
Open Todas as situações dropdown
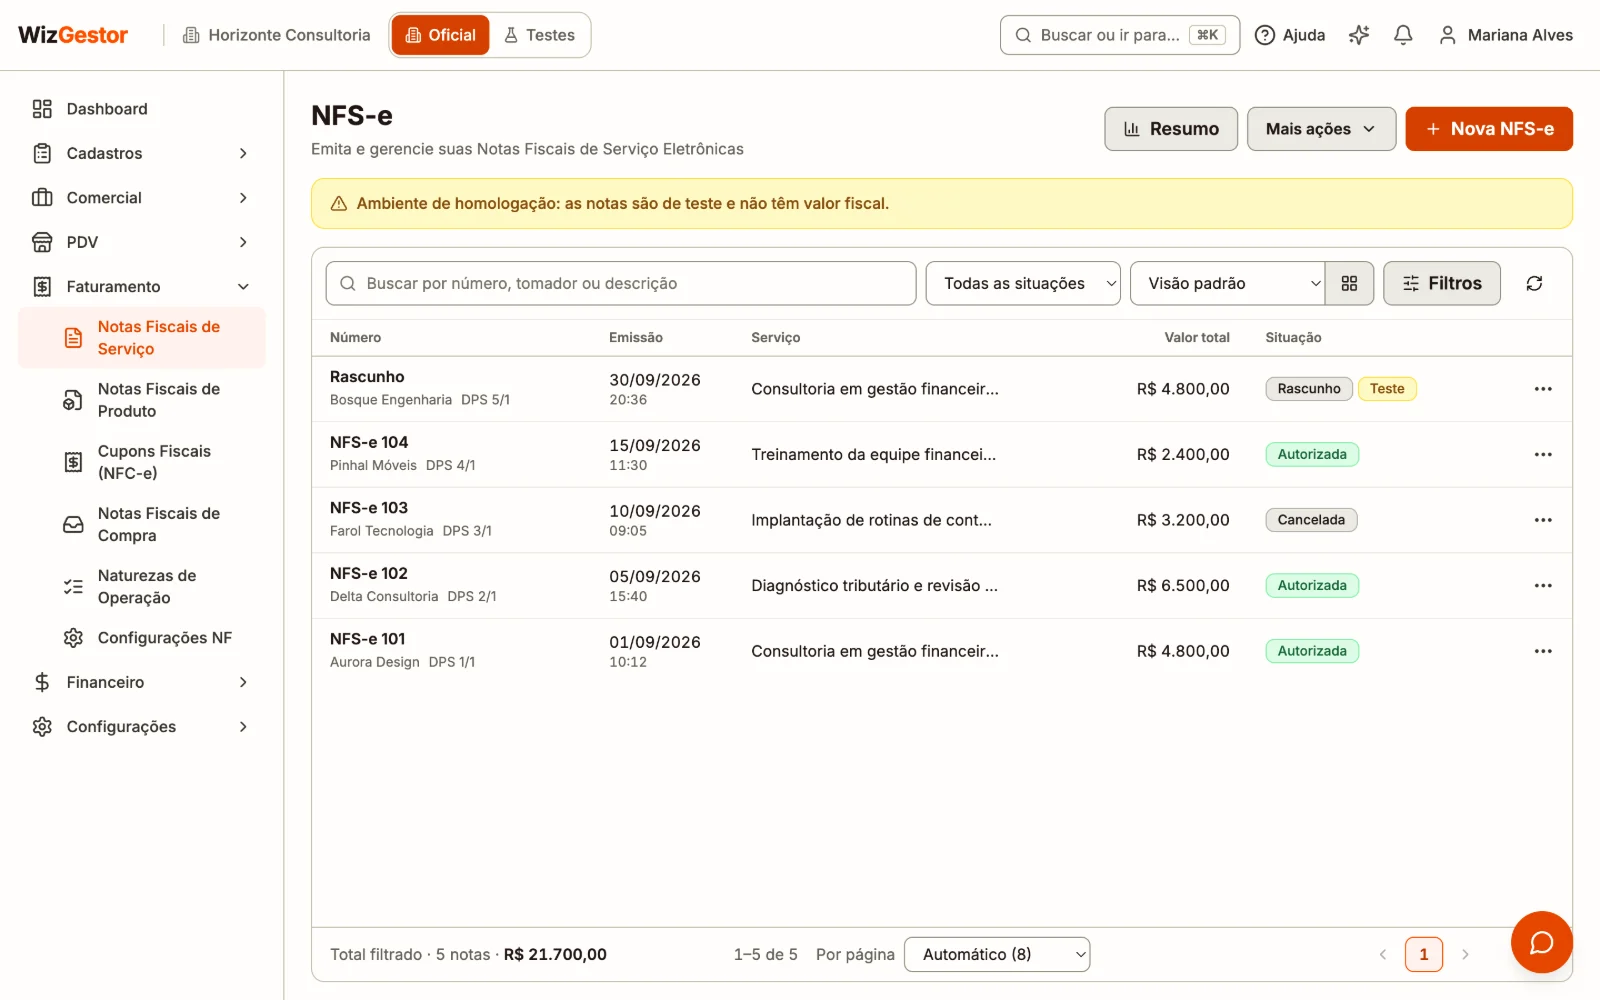1022,284
